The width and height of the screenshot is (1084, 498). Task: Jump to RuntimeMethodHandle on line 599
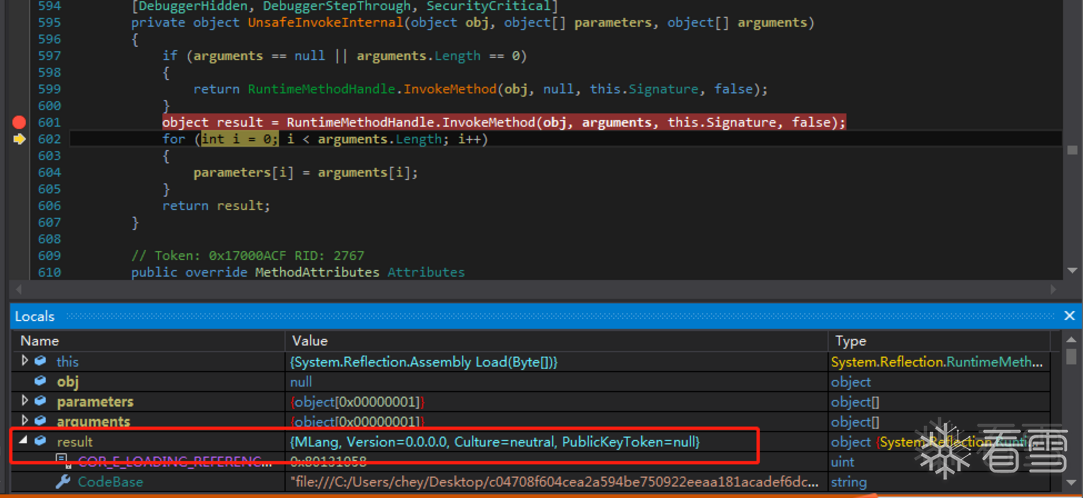tap(322, 89)
